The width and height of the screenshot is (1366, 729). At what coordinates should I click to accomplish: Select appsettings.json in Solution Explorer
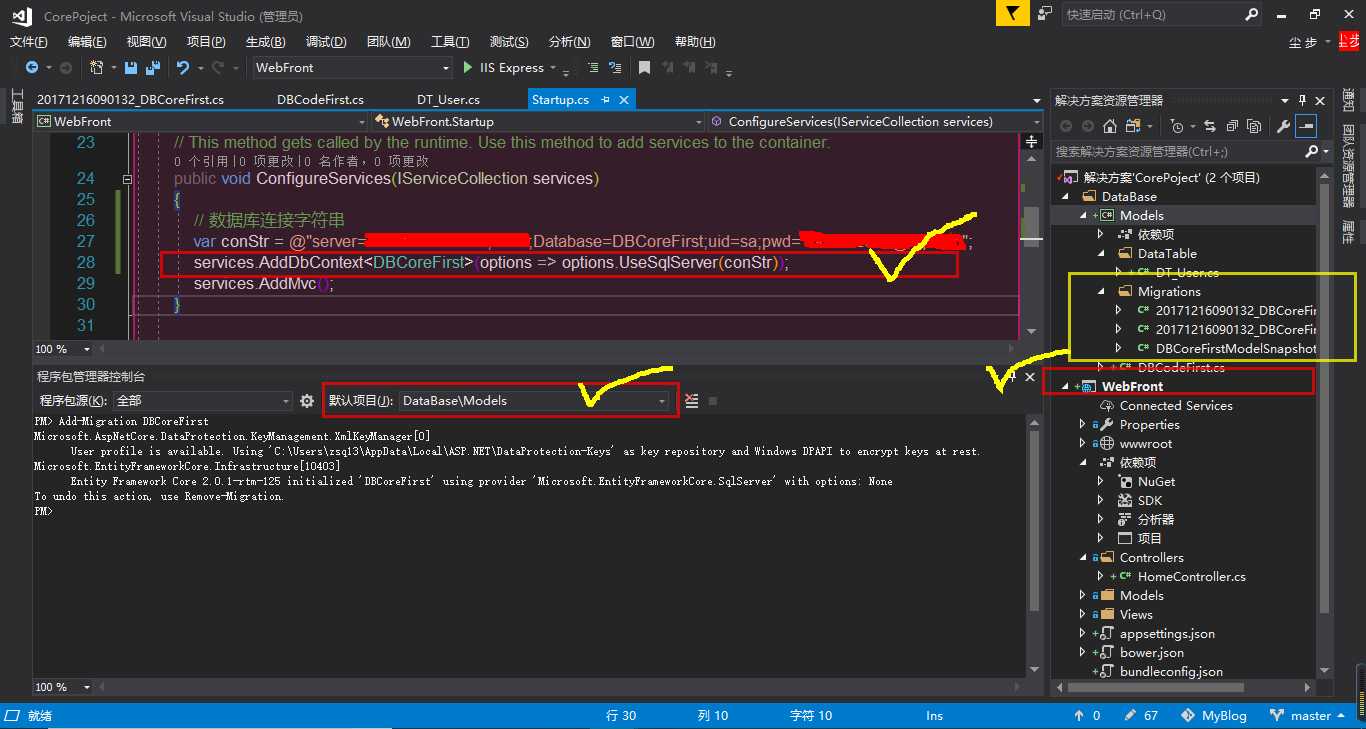tap(1167, 633)
